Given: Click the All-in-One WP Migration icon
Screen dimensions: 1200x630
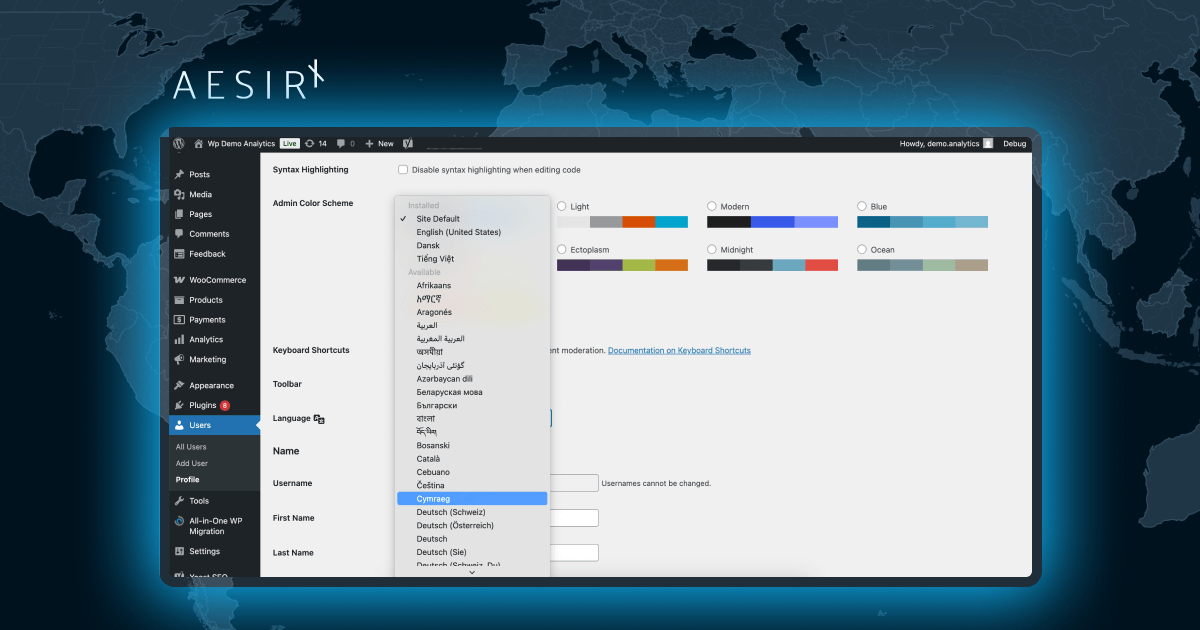Looking at the screenshot, I should tap(179, 521).
